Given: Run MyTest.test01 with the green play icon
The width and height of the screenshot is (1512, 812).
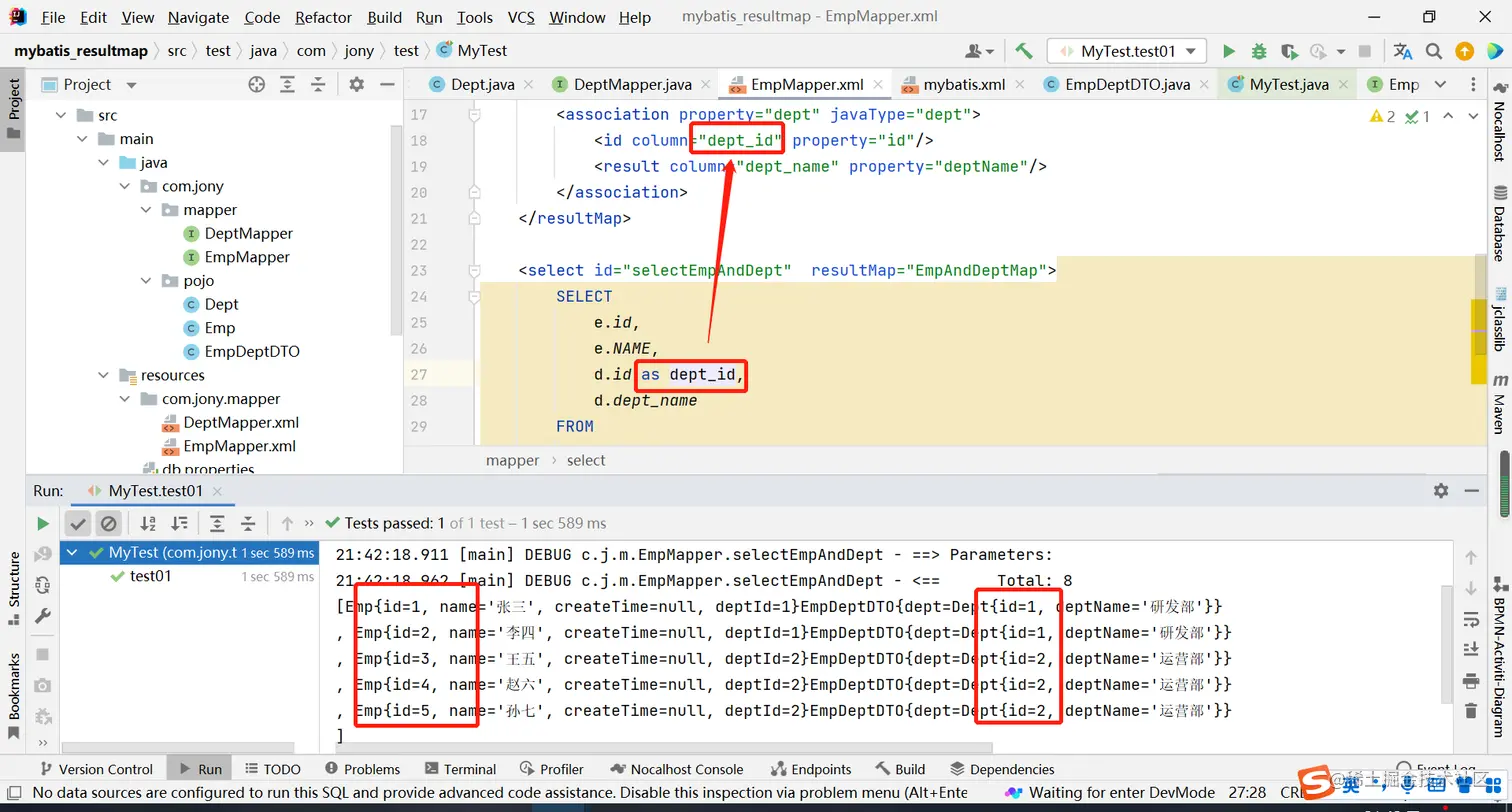Looking at the screenshot, I should click(x=1229, y=51).
